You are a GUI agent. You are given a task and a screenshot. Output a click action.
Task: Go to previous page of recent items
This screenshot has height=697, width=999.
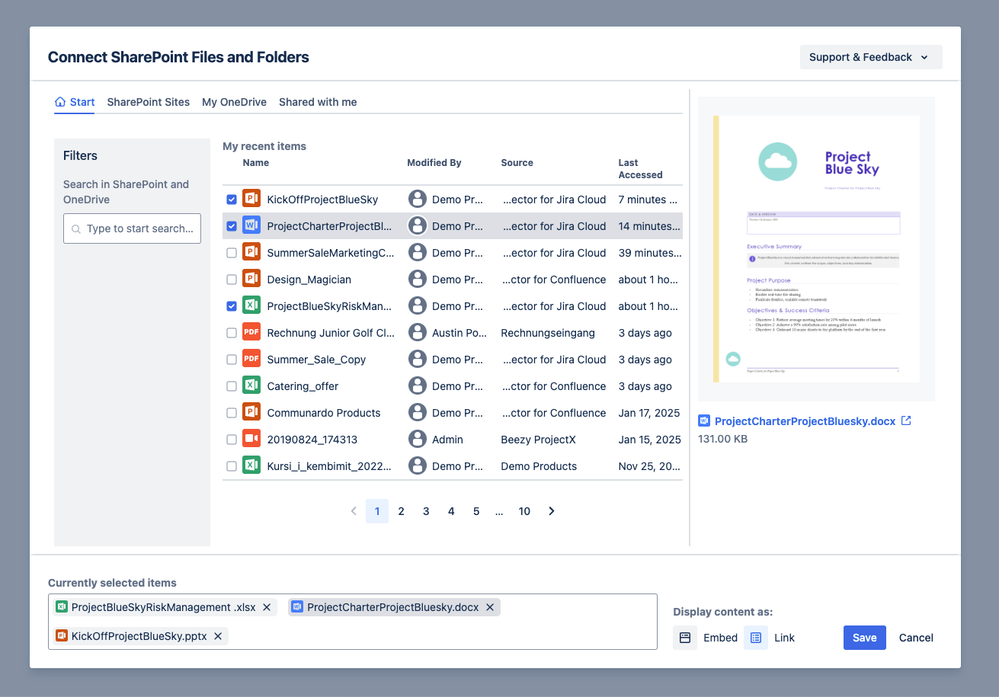[x=354, y=511]
